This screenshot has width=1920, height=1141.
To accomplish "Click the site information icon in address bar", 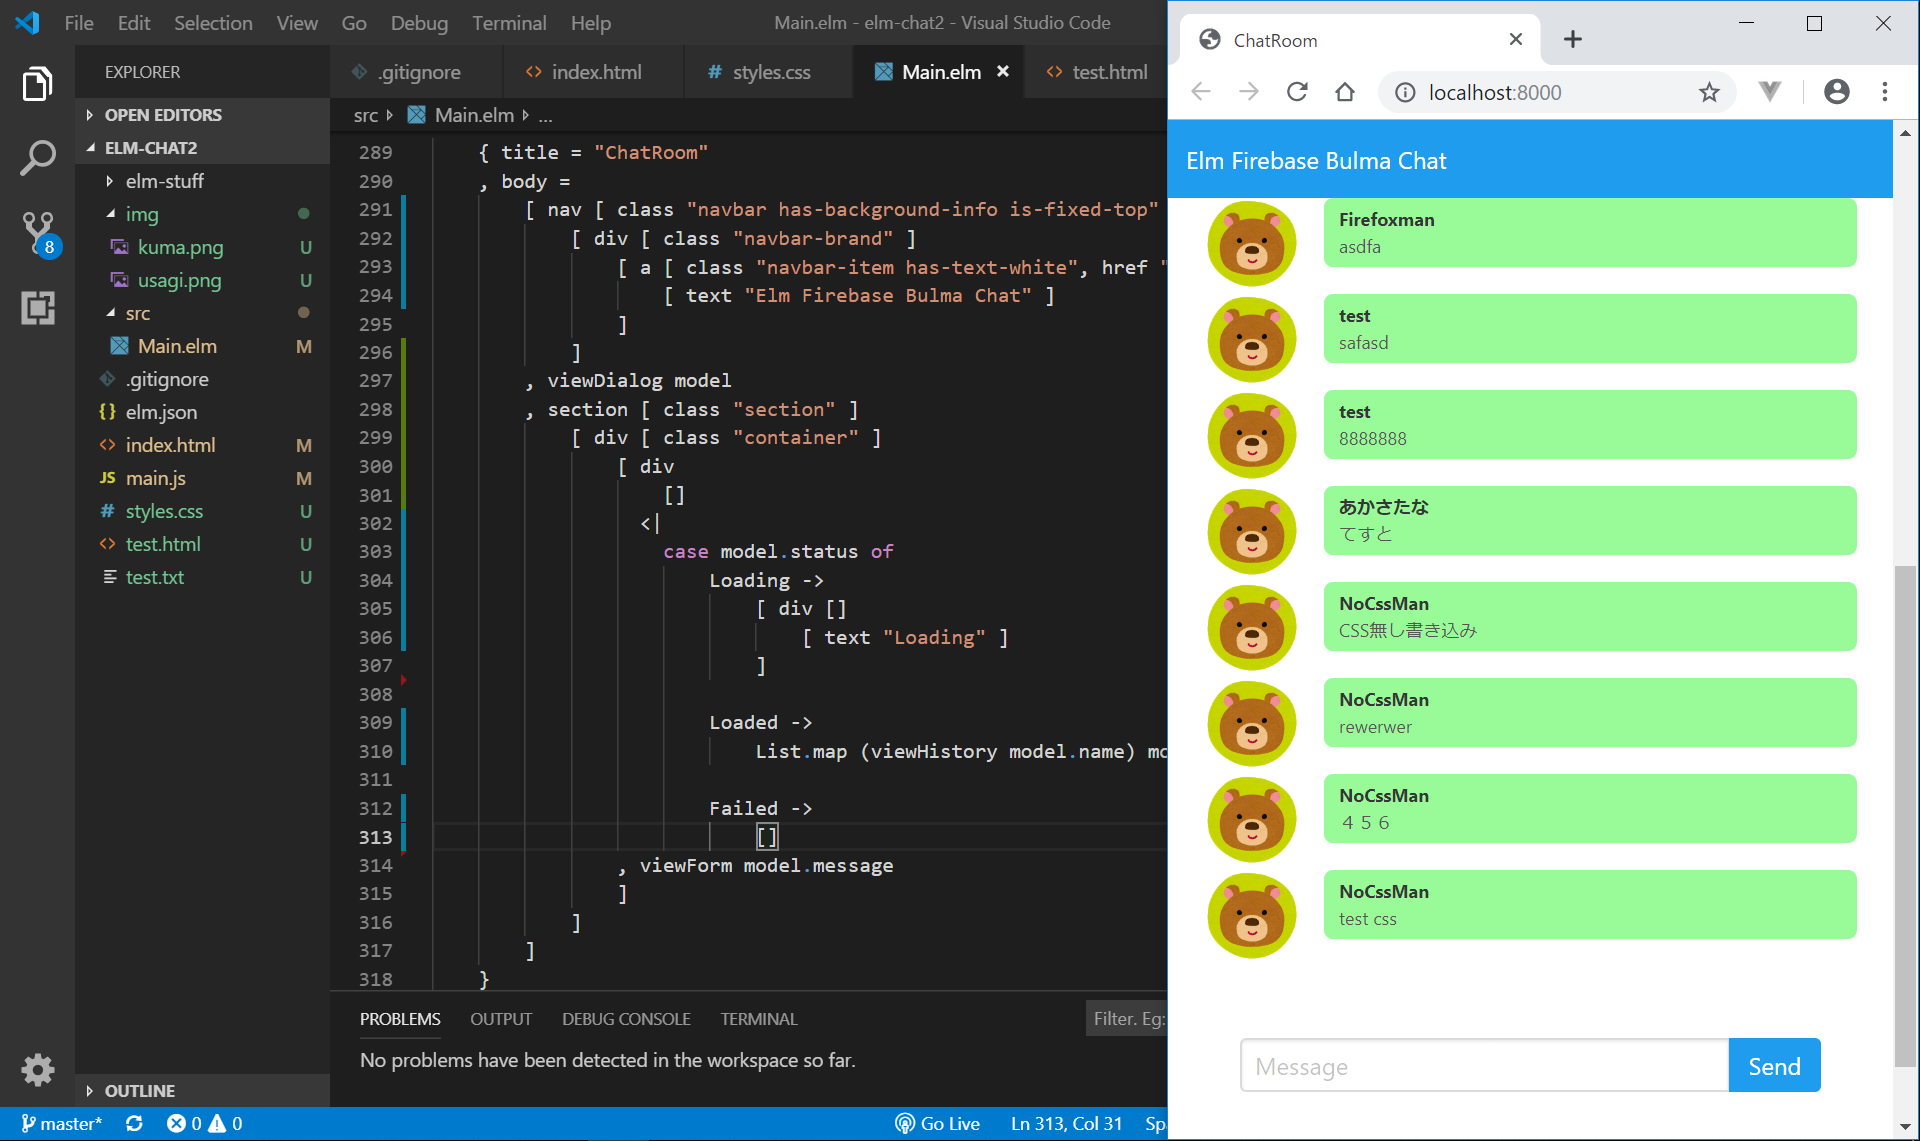I will tap(1405, 93).
